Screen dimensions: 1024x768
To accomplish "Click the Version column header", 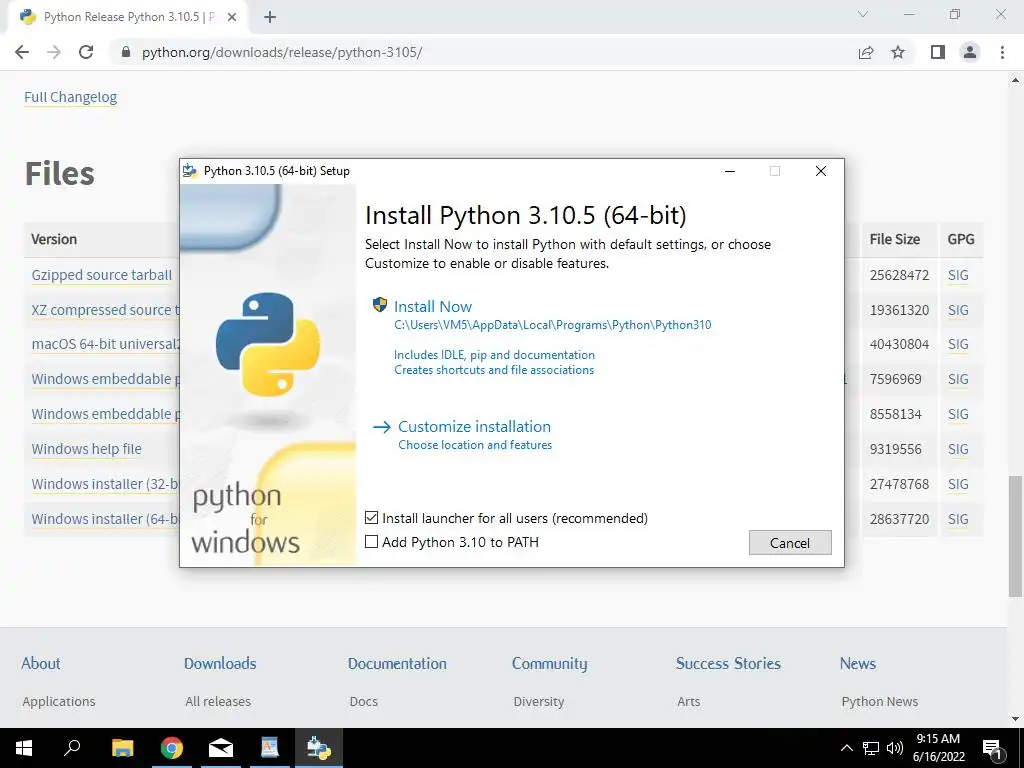I will click(x=54, y=239).
